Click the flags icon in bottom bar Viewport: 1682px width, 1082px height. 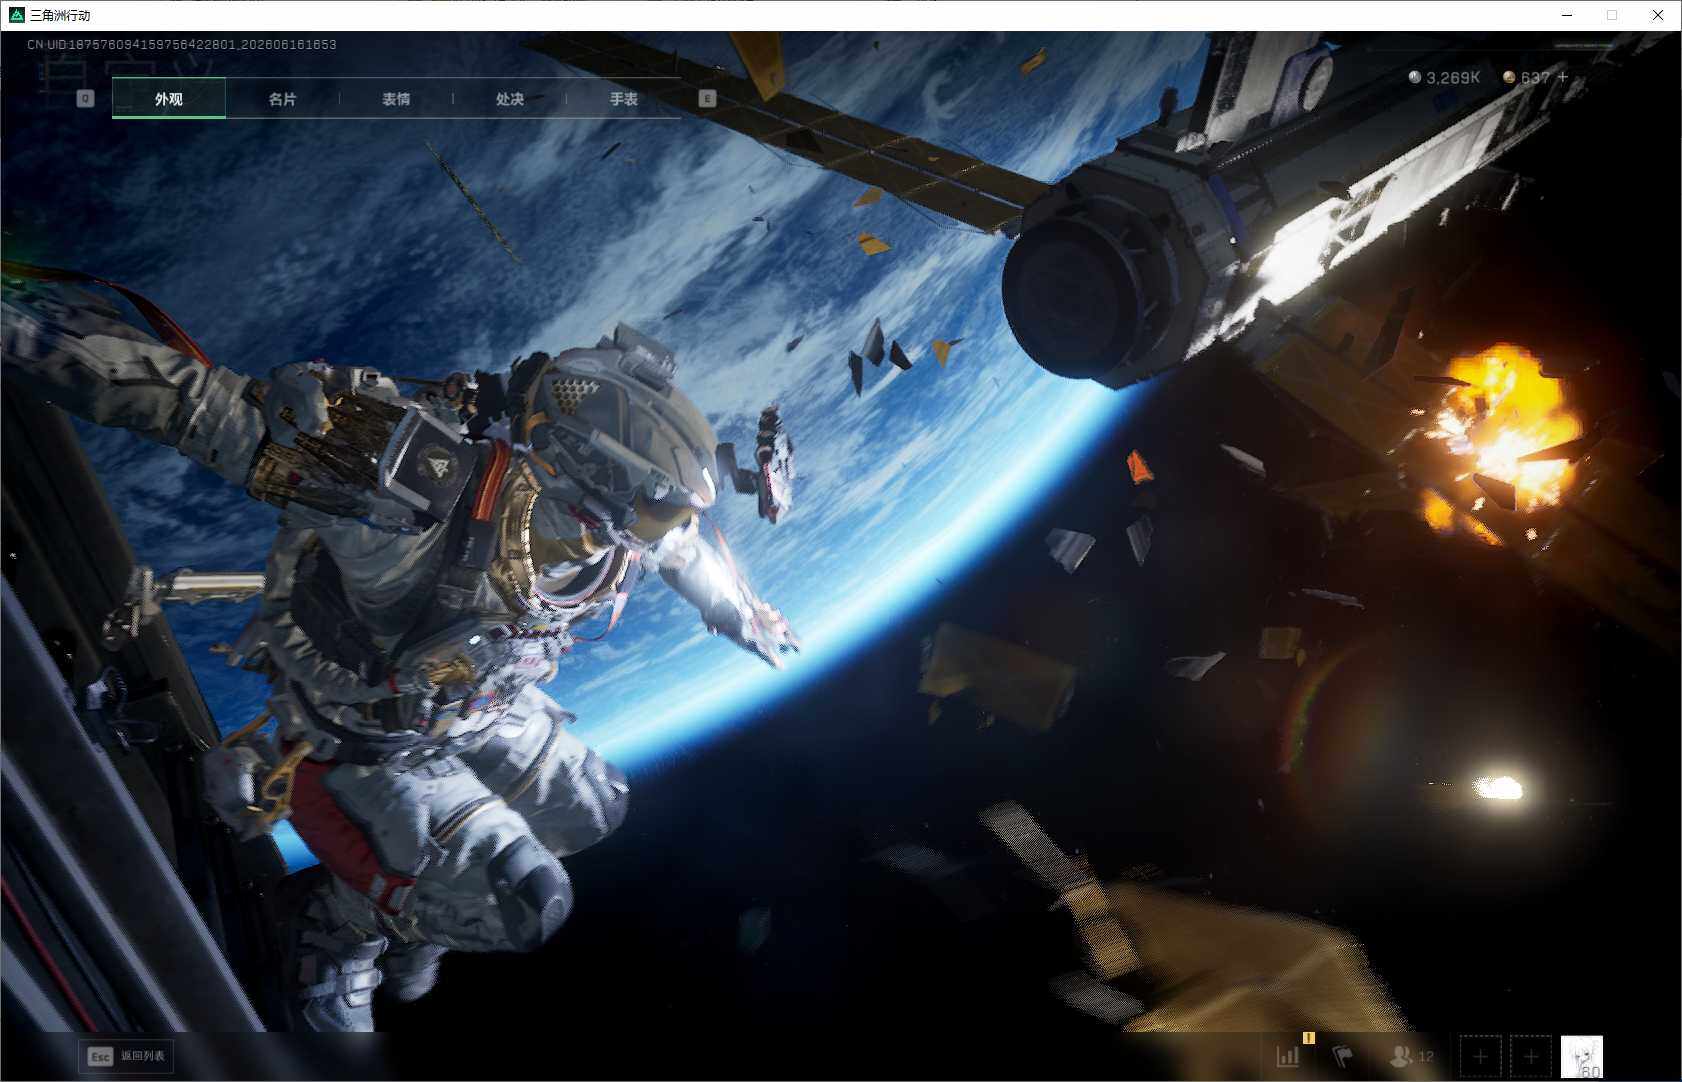point(1342,1056)
